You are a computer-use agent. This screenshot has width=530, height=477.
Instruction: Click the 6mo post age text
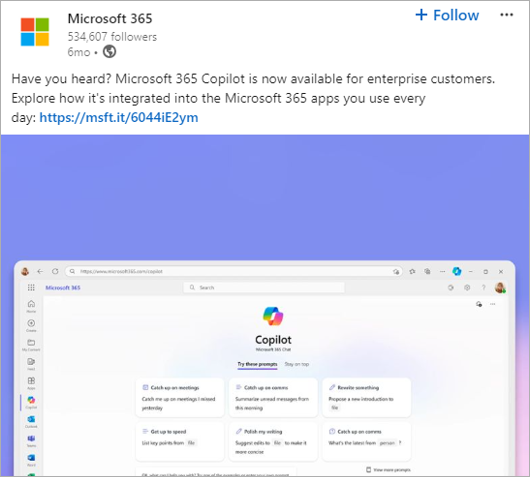pos(79,52)
